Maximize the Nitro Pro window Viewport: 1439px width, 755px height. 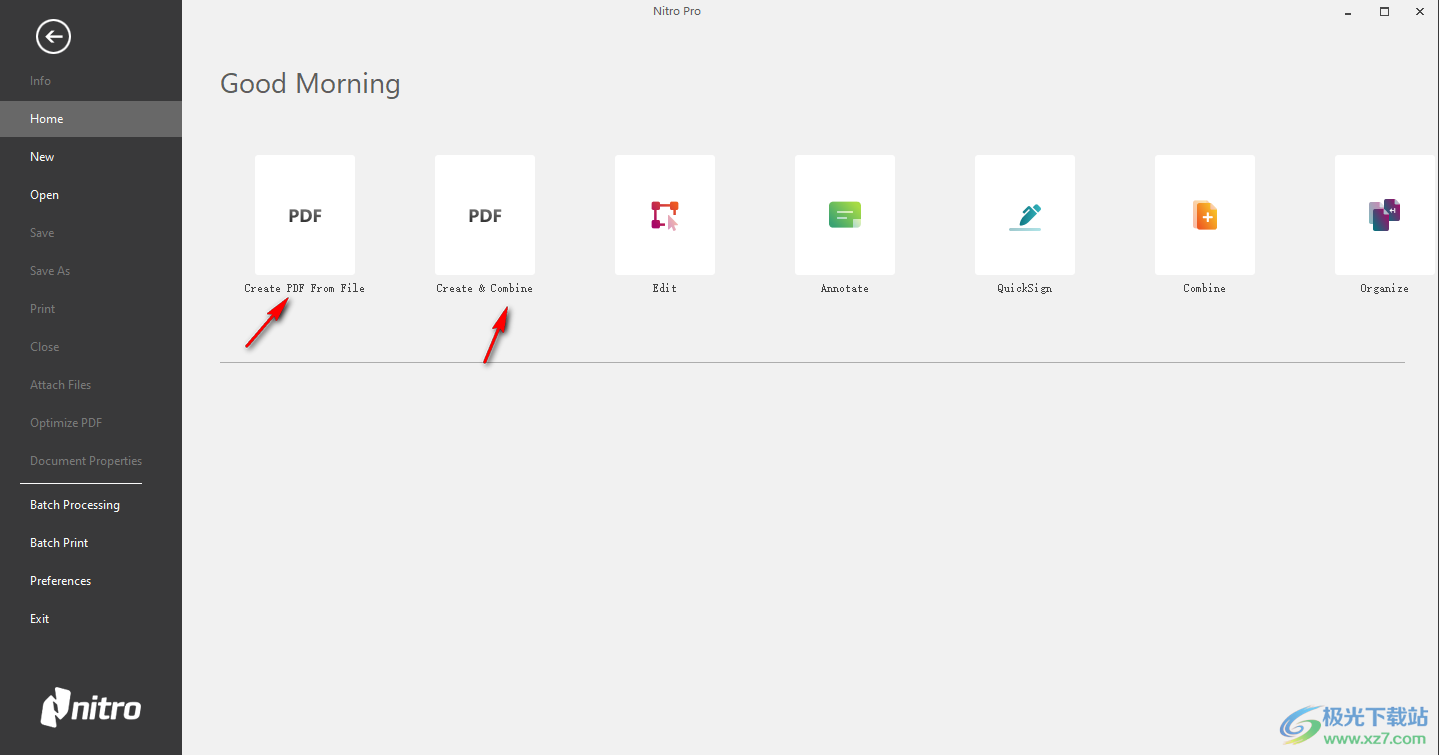(x=1385, y=12)
